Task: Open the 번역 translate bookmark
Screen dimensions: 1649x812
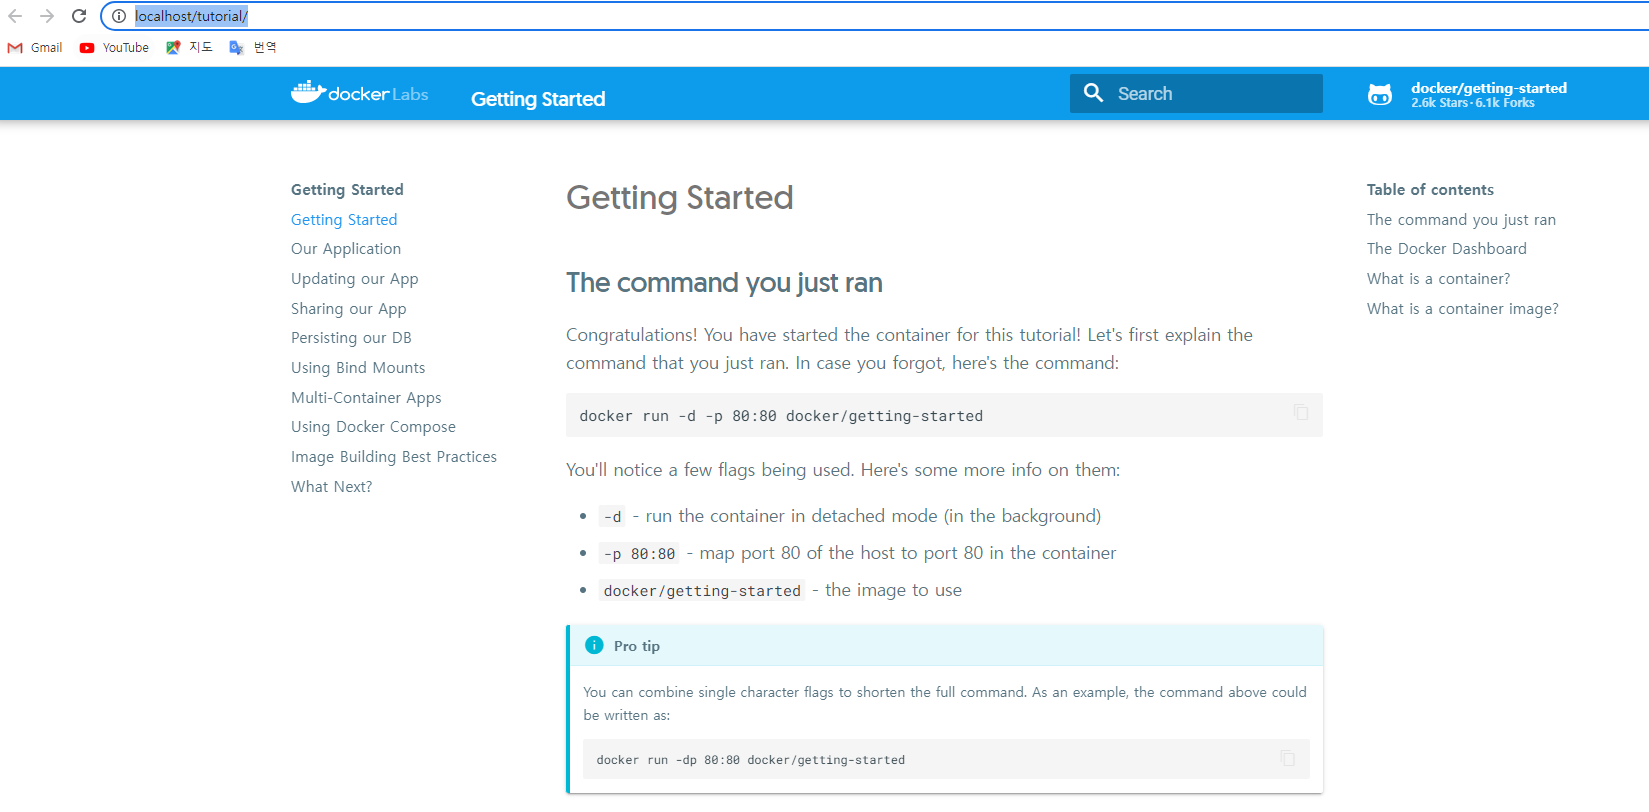Action: pos(252,47)
